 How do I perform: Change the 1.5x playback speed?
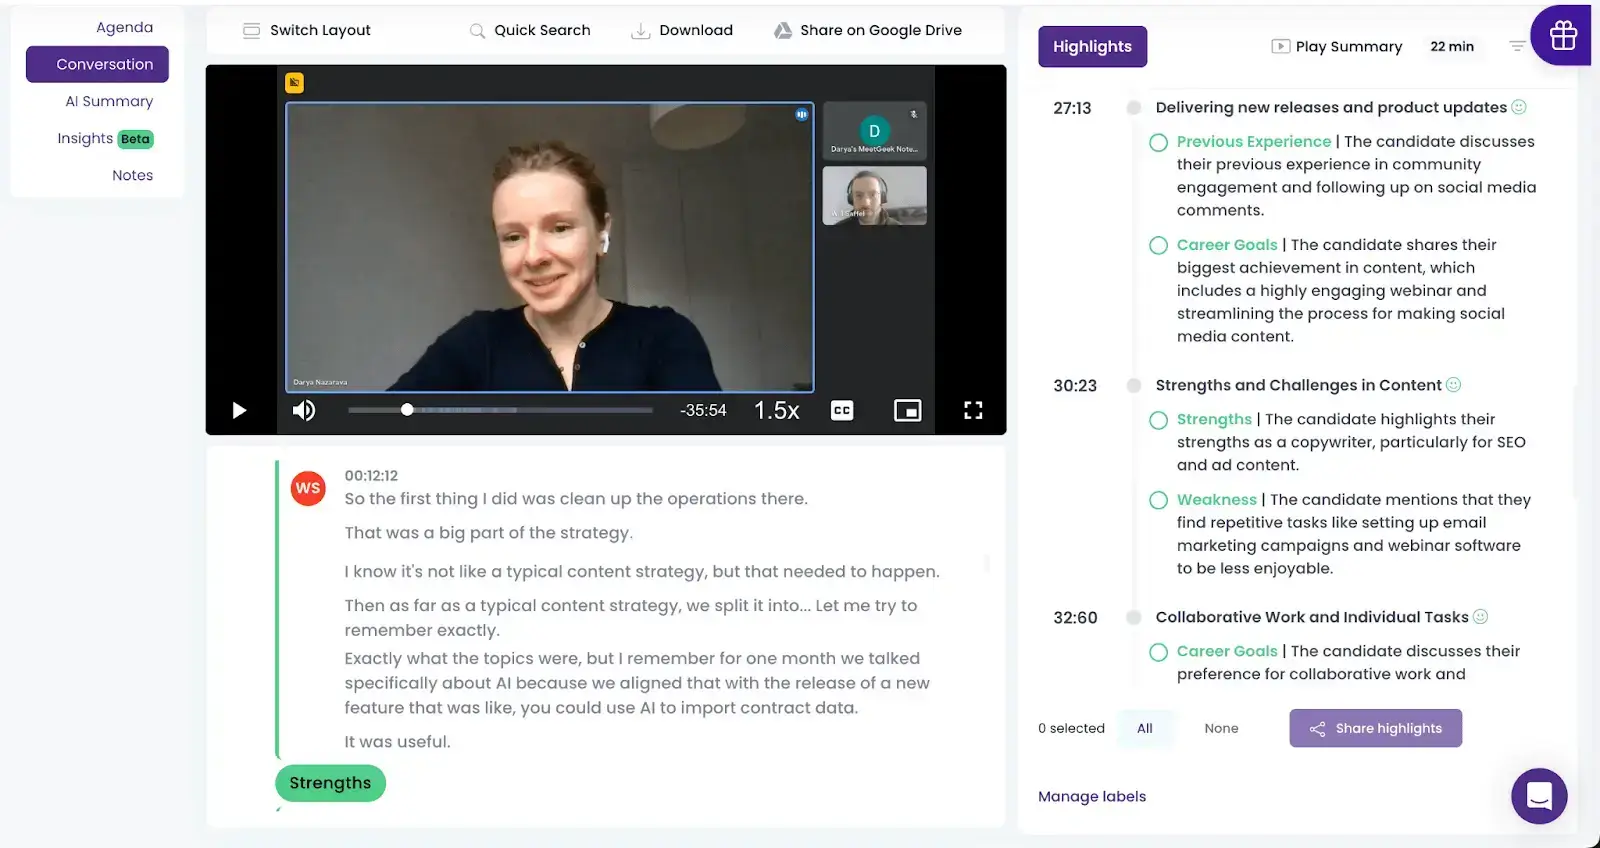[x=776, y=410]
